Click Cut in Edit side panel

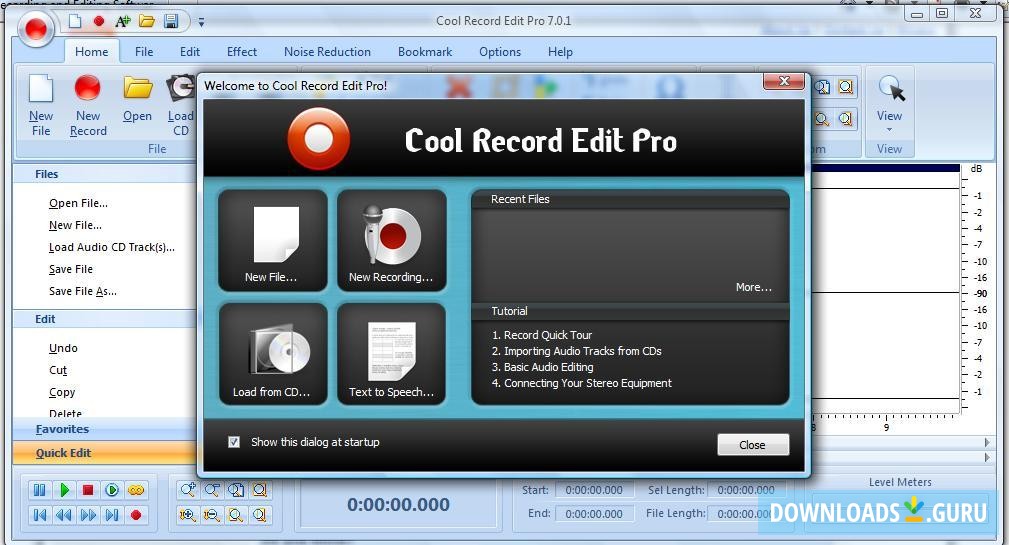click(58, 370)
